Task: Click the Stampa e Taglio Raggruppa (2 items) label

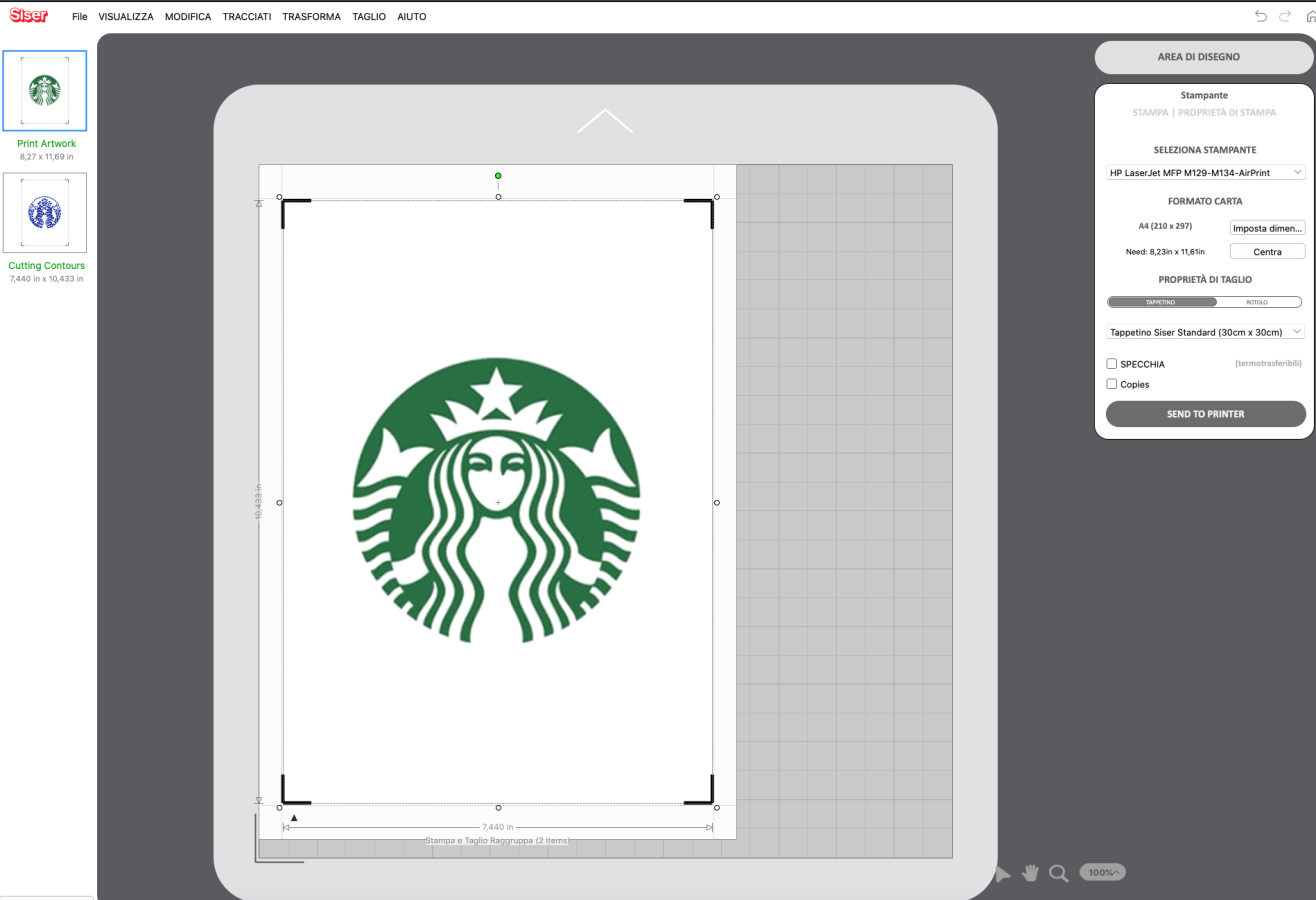Action: click(x=497, y=841)
